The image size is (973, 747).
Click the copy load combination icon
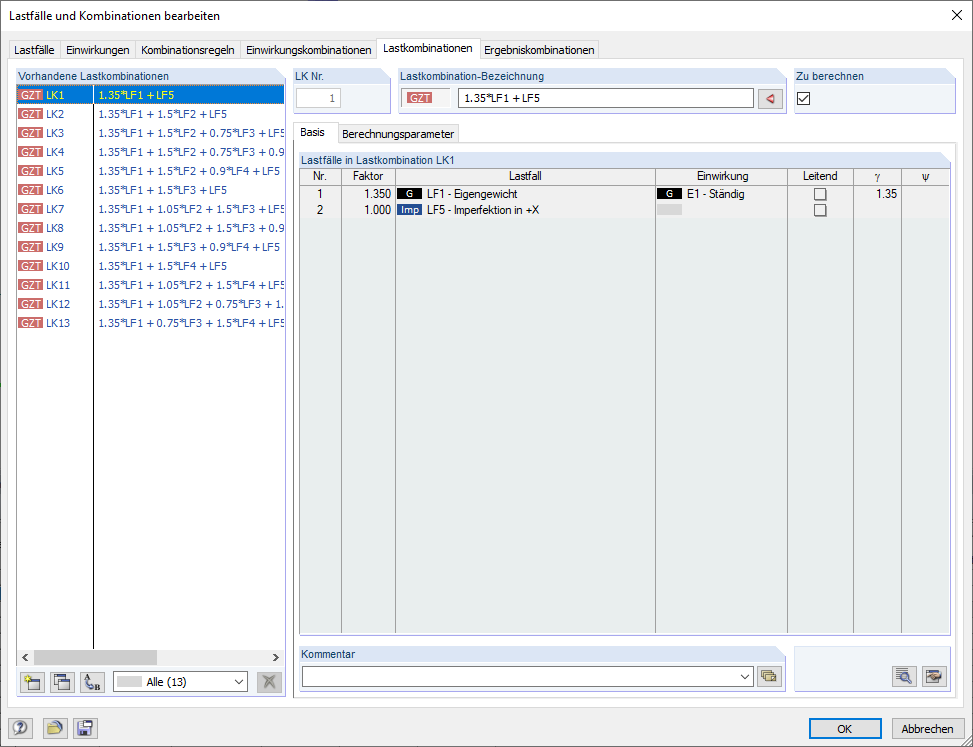pos(61,681)
